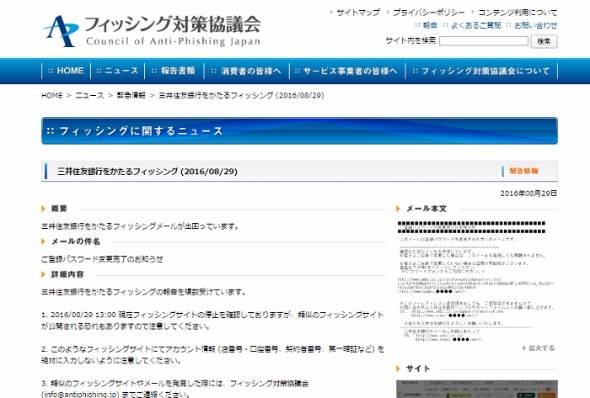
Task: Click the breadcrumb text 三井住友銀行をかたるフィッシング (2016/08/29)
Action: [x=241, y=96]
